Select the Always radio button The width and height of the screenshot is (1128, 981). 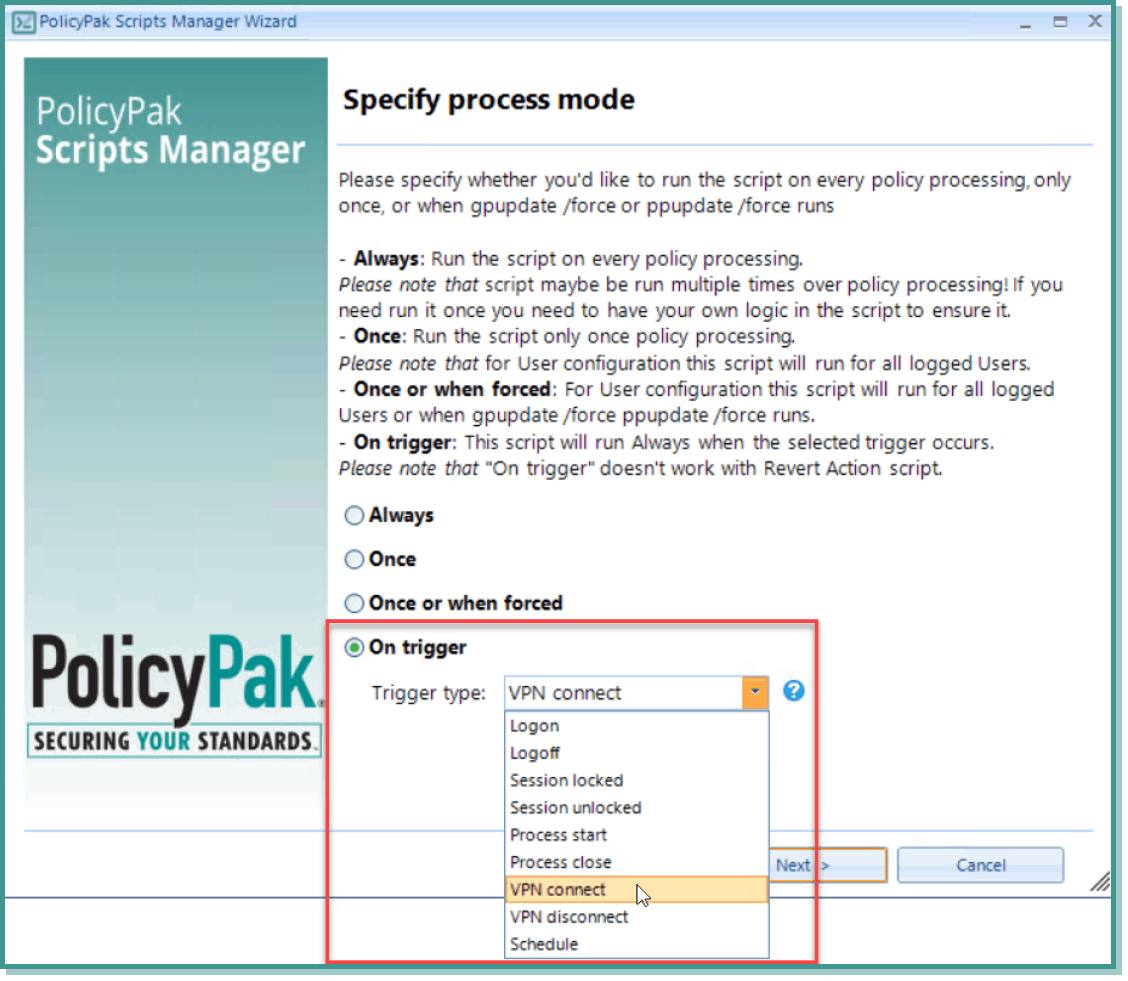354,516
